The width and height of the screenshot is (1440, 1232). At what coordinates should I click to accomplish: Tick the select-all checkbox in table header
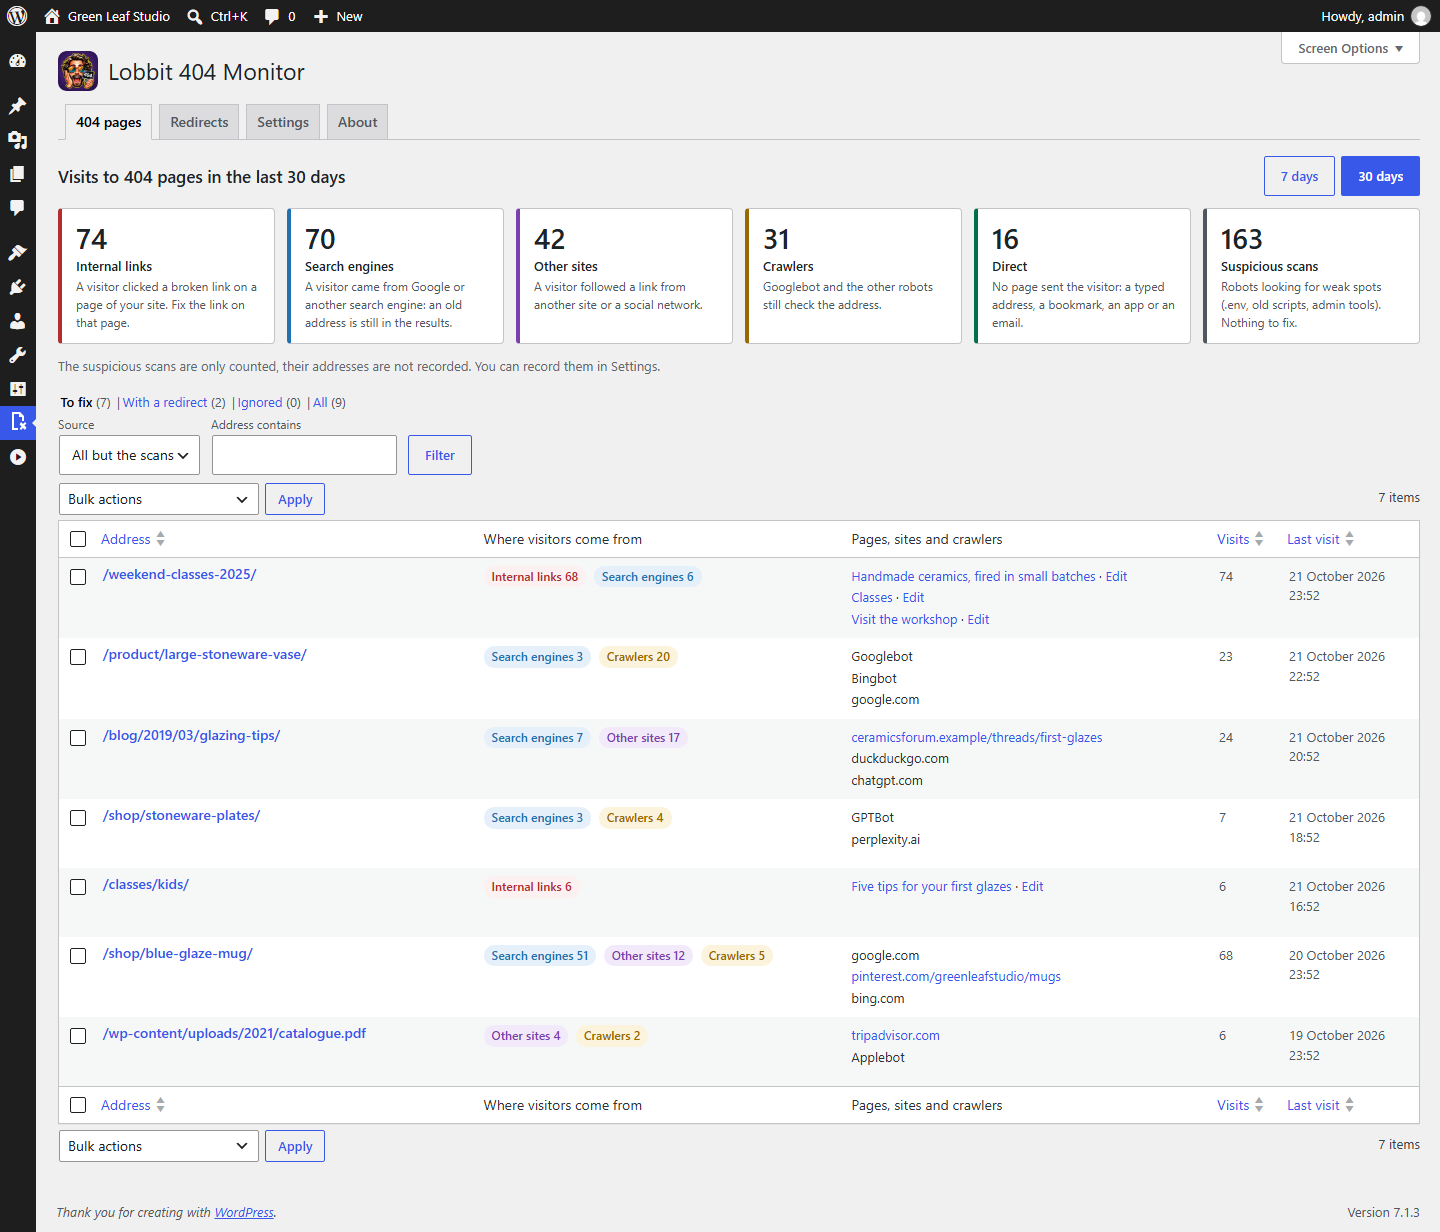[x=78, y=539]
